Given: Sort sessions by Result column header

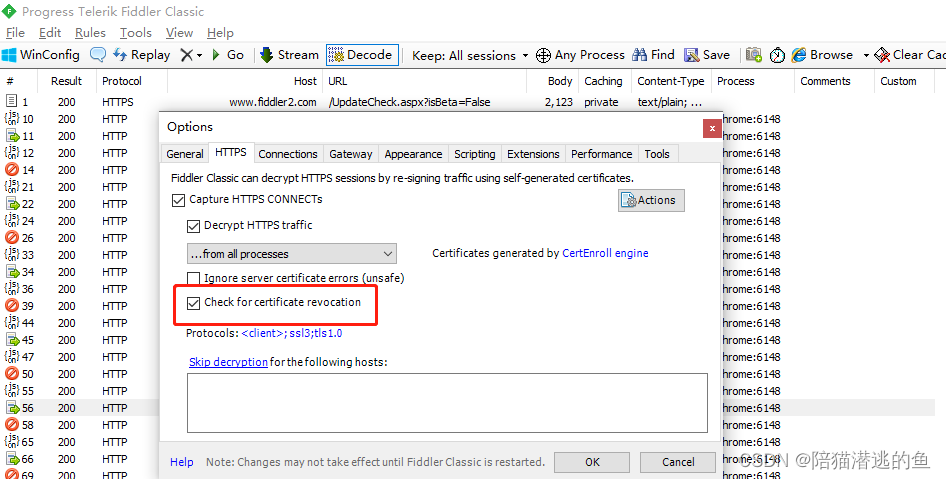Looking at the screenshot, I should pos(66,81).
